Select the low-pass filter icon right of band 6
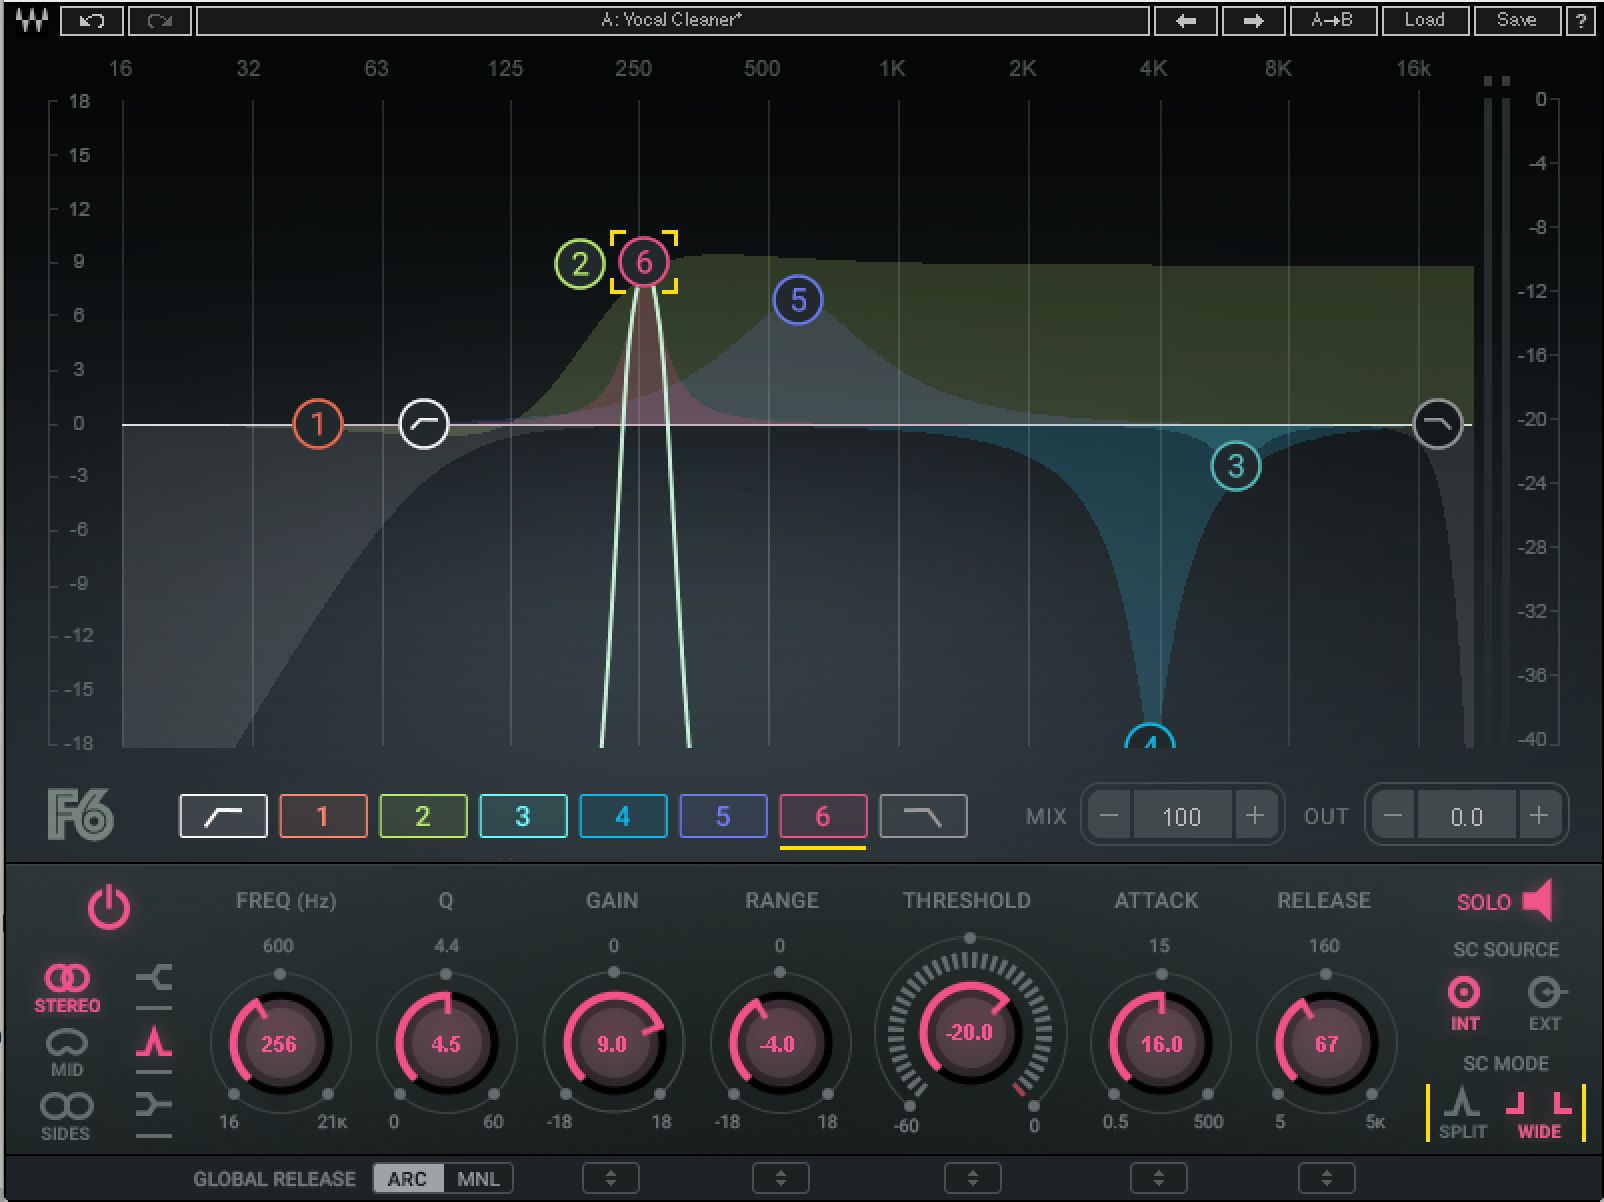1604x1202 pixels. pos(923,816)
